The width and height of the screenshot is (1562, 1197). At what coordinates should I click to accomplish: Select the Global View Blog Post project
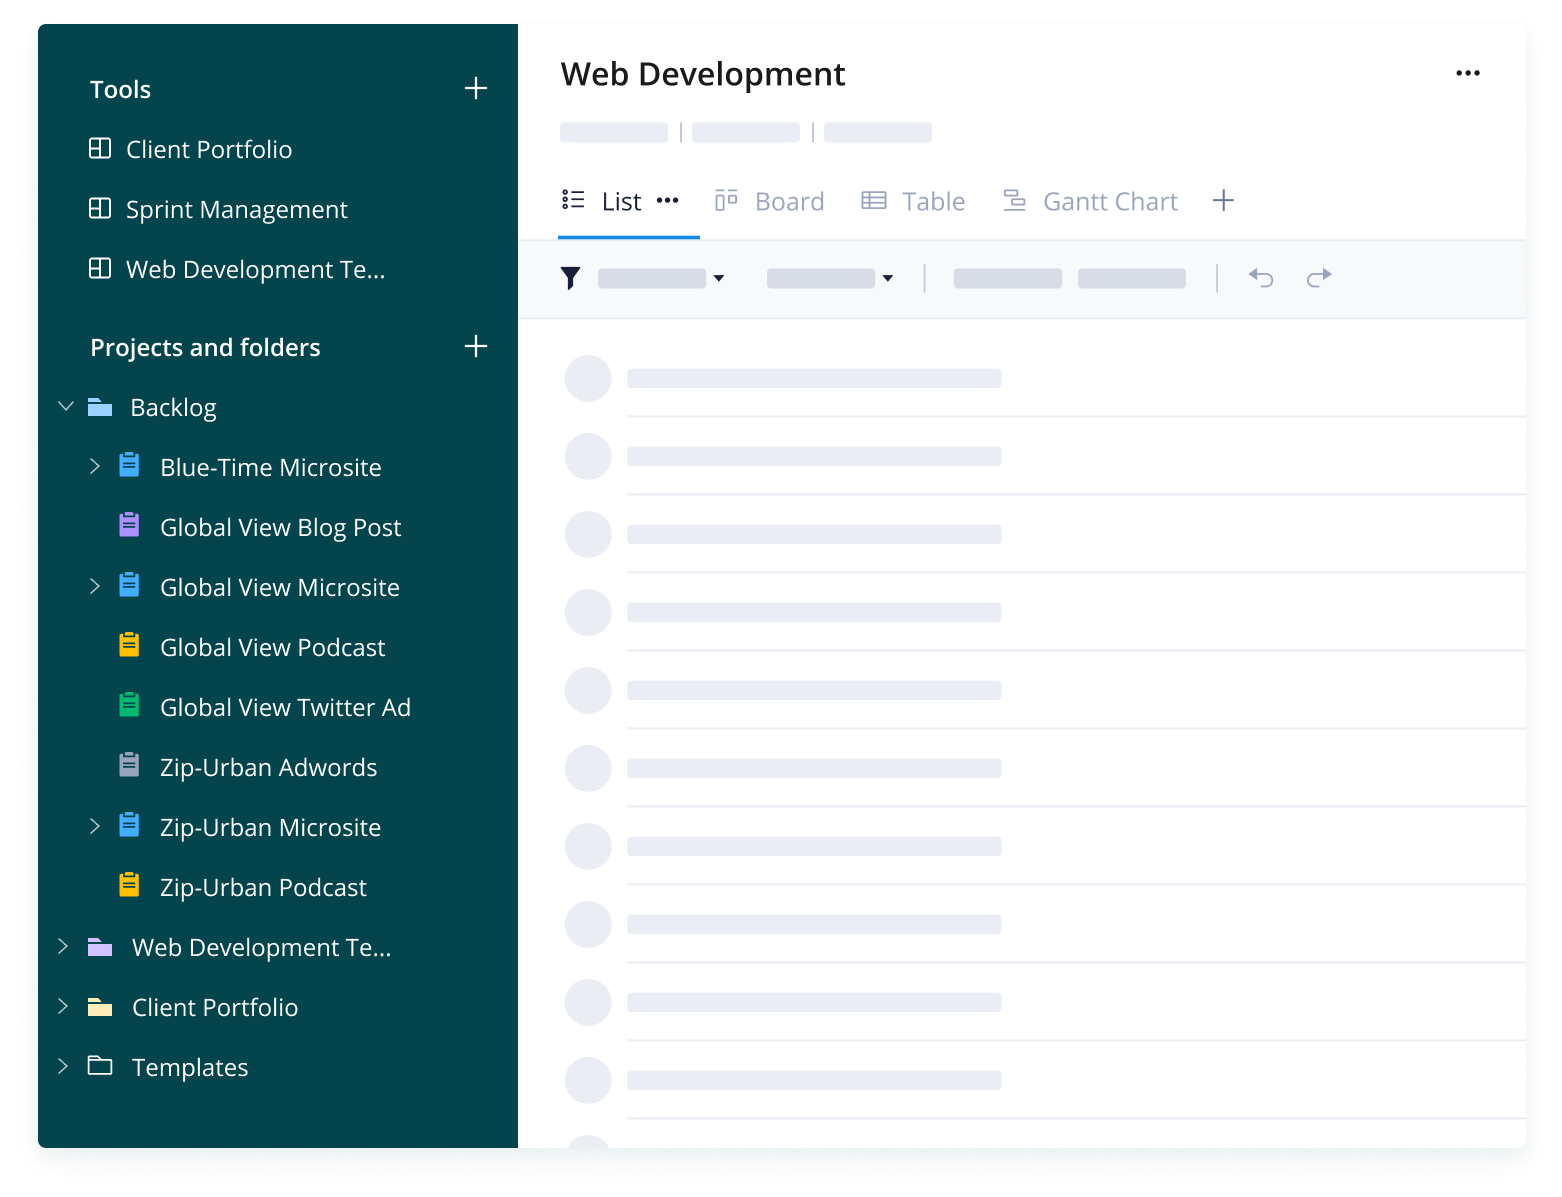(280, 526)
